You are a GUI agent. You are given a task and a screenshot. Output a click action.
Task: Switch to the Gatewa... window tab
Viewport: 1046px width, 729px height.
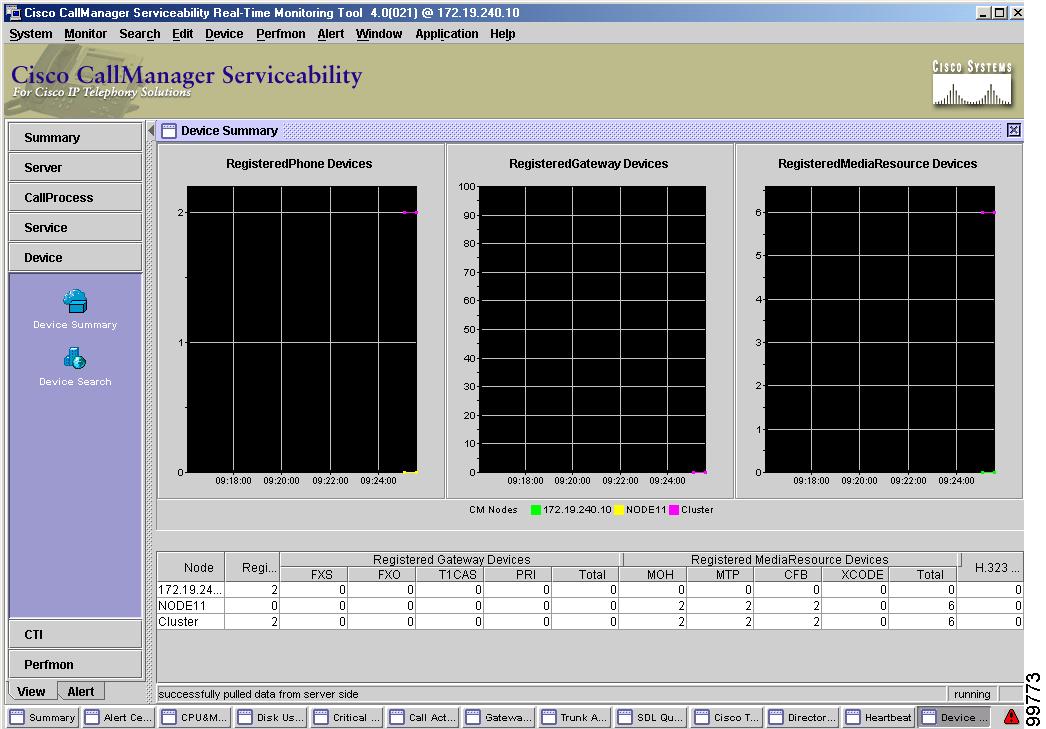(498, 717)
